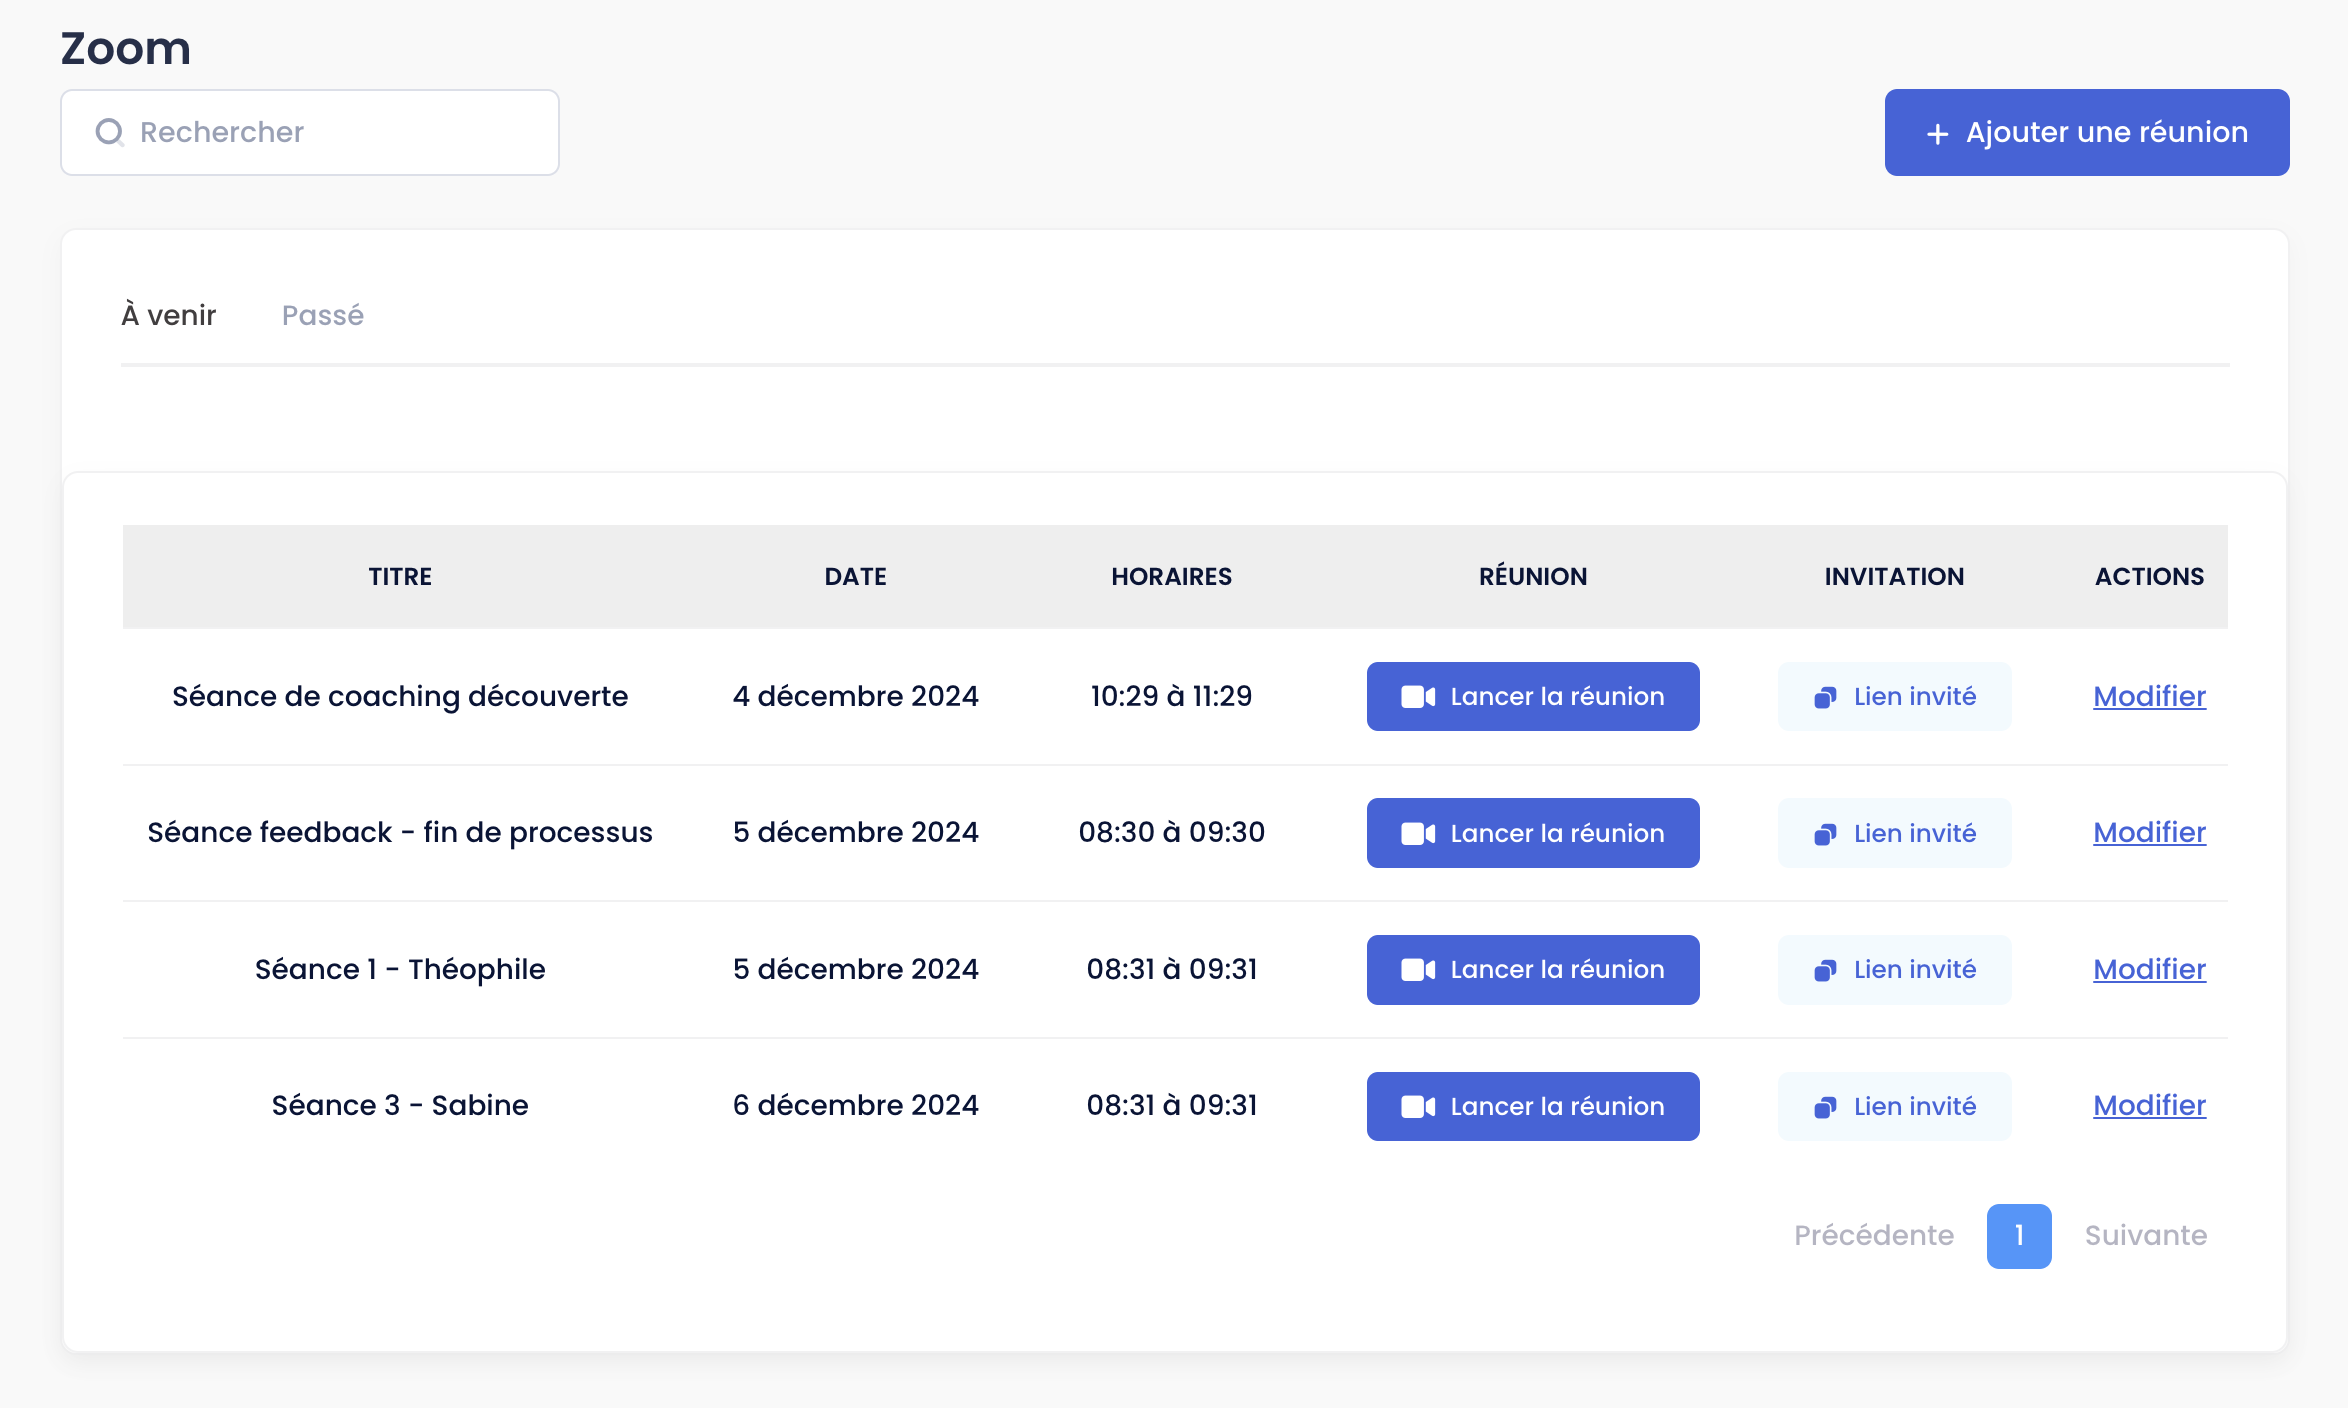2348x1408 pixels.
Task: Launch meeting for Séance 1 - Théophile
Action: coord(1533,970)
